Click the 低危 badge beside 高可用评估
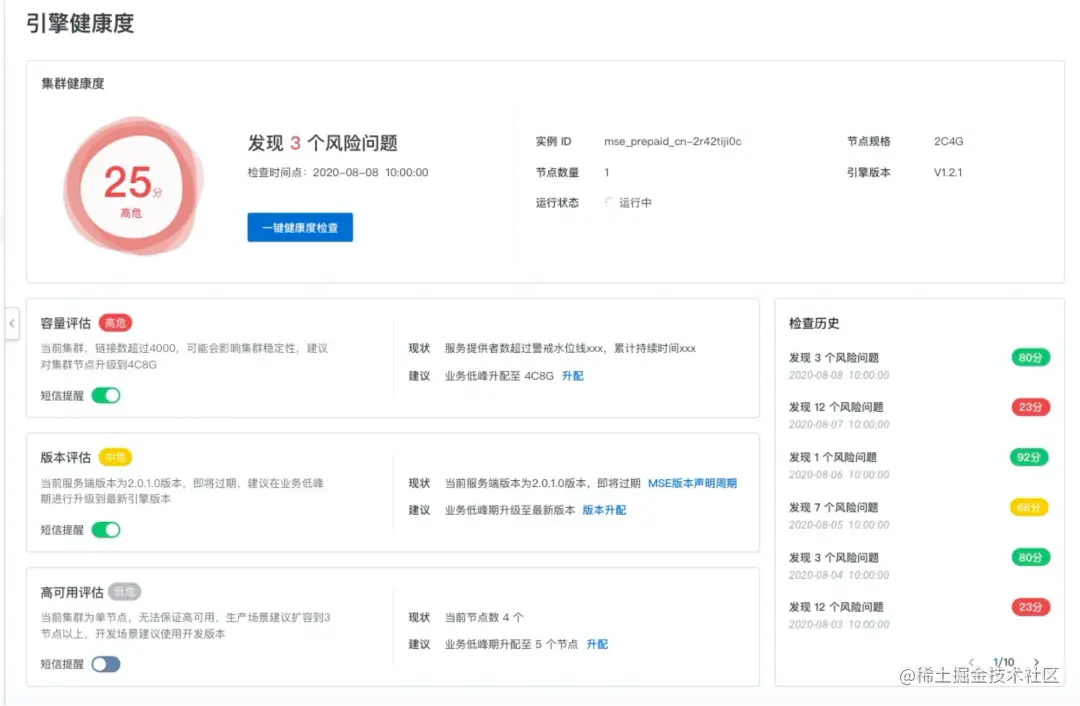1080x706 pixels. pos(125,591)
